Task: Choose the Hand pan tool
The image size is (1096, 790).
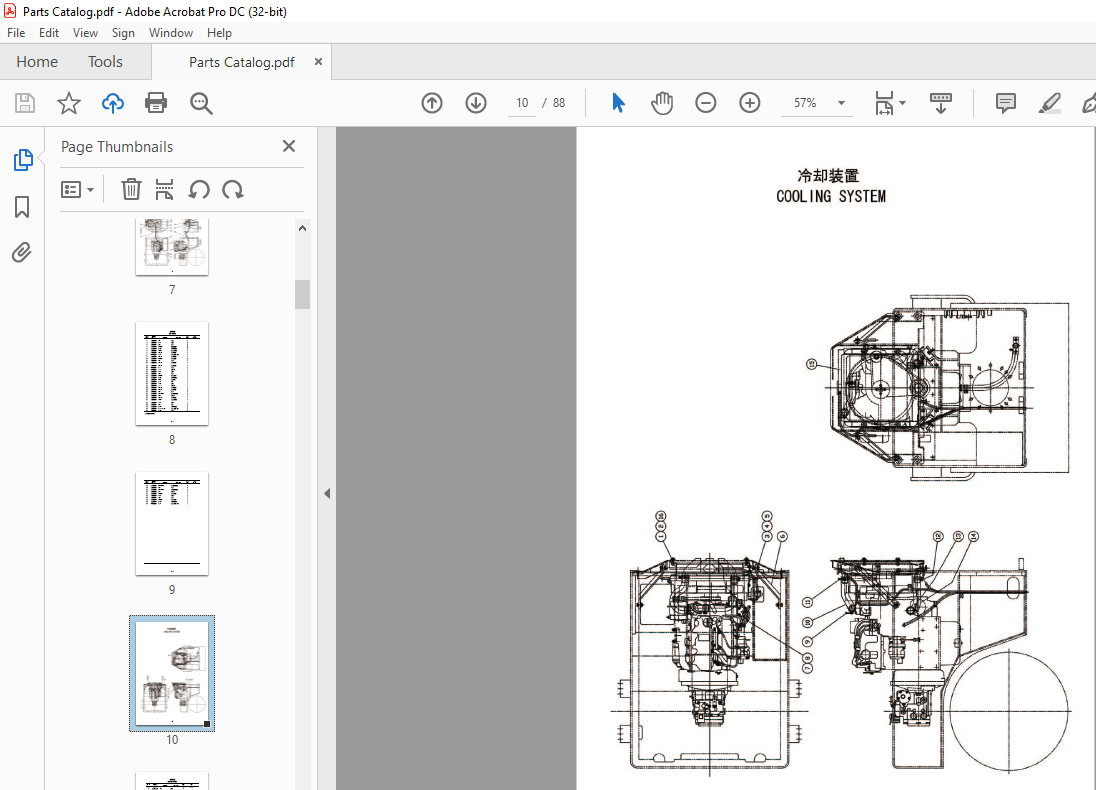Action: (661, 103)
